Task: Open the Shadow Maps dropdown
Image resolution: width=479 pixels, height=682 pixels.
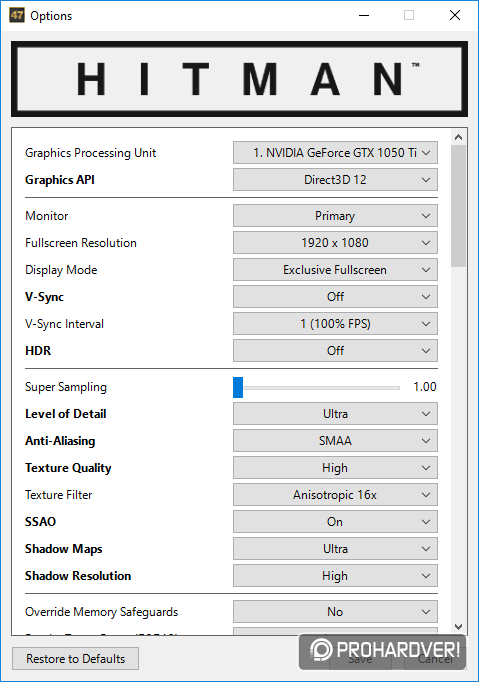Action: (x=335, y=548)
